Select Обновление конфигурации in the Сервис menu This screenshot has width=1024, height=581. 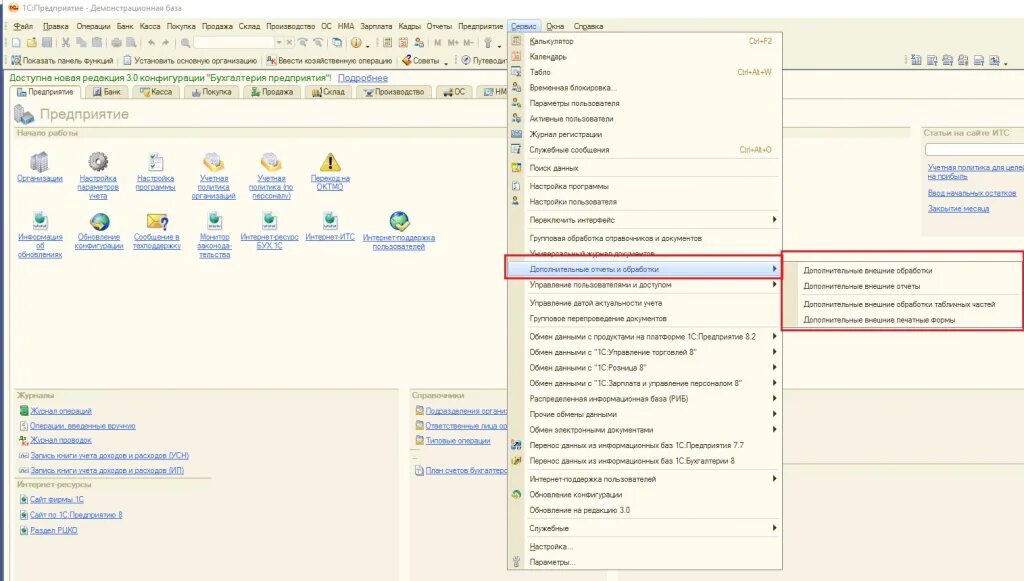[x=645, y=494]
